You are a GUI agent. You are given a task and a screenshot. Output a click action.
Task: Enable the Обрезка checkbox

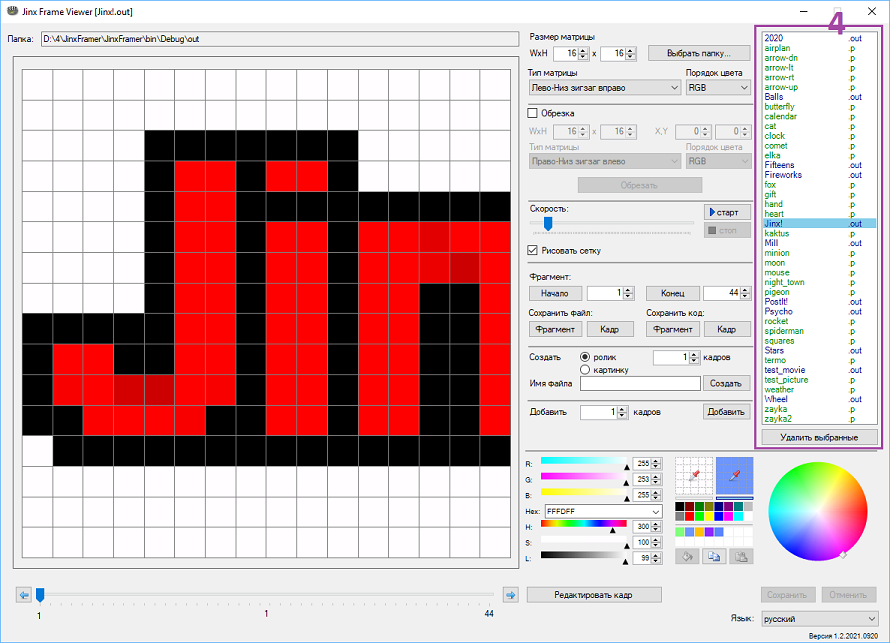(x=532, y=113)
